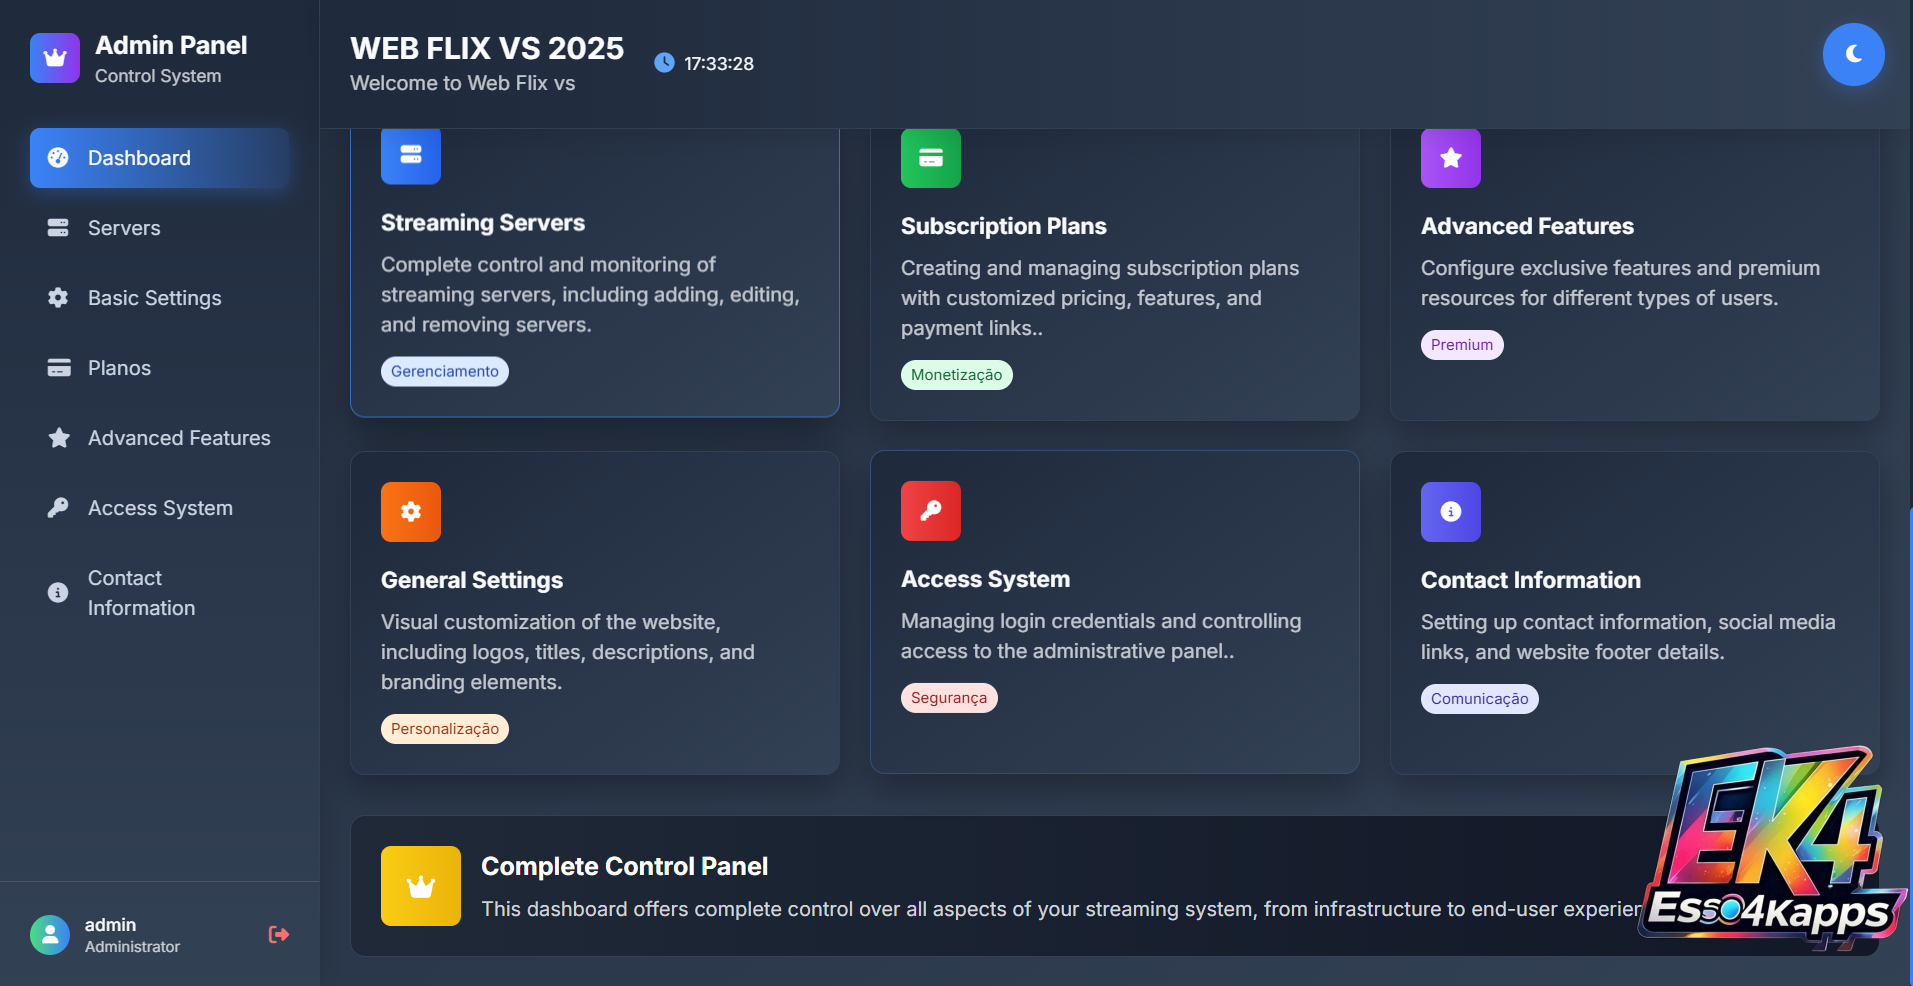Select Planos in the sidebar menu
Screen dimensions: 1913x986
[119, 368]
